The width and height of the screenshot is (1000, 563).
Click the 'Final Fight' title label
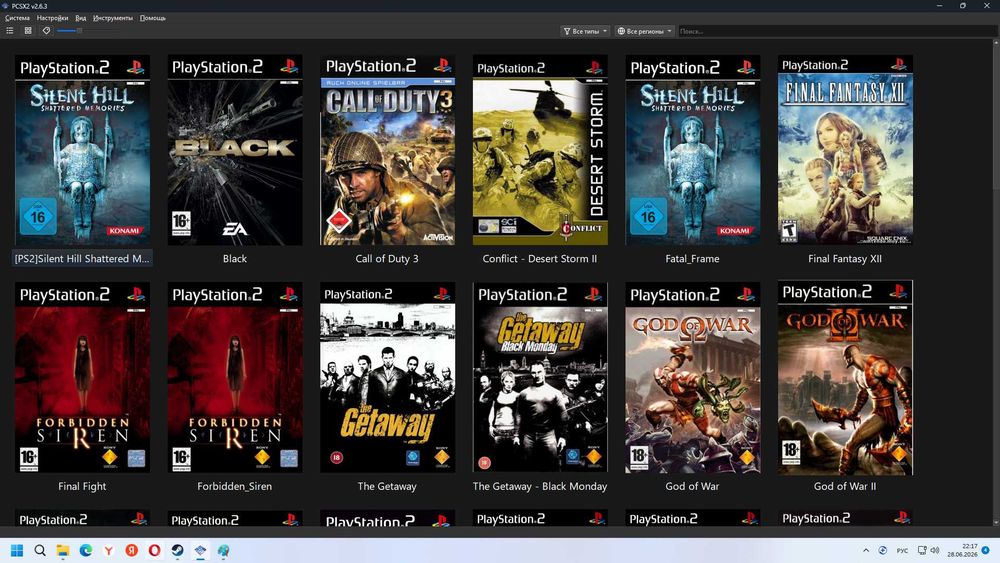click(82, 486)
